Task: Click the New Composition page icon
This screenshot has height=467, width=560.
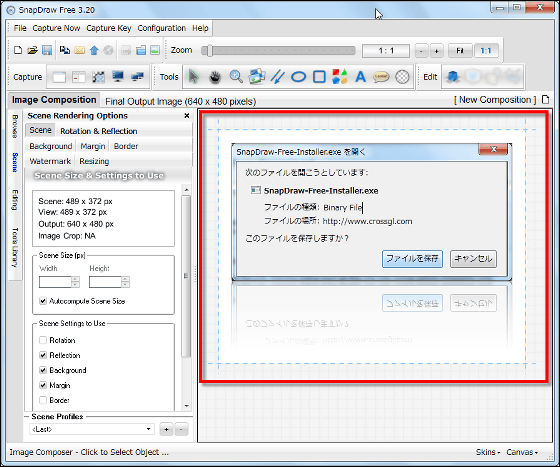Action: click(x=545, y=100)
